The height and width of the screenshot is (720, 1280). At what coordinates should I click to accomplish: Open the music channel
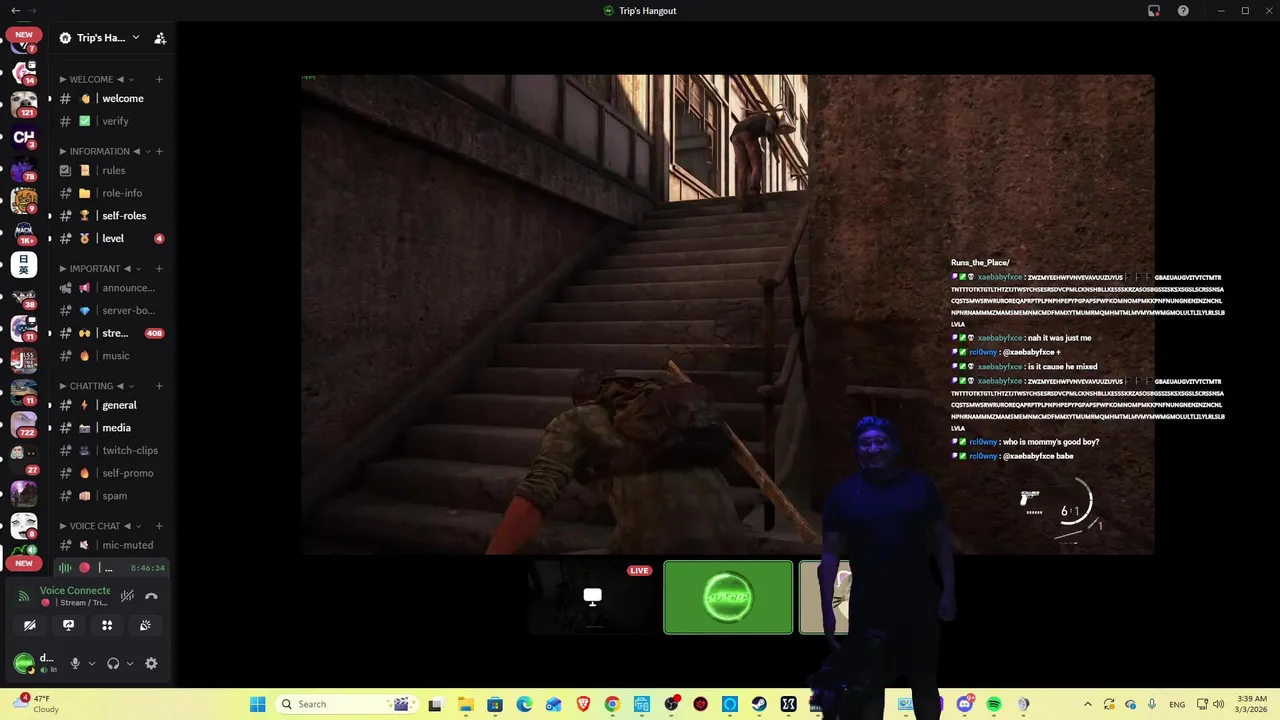112,355
